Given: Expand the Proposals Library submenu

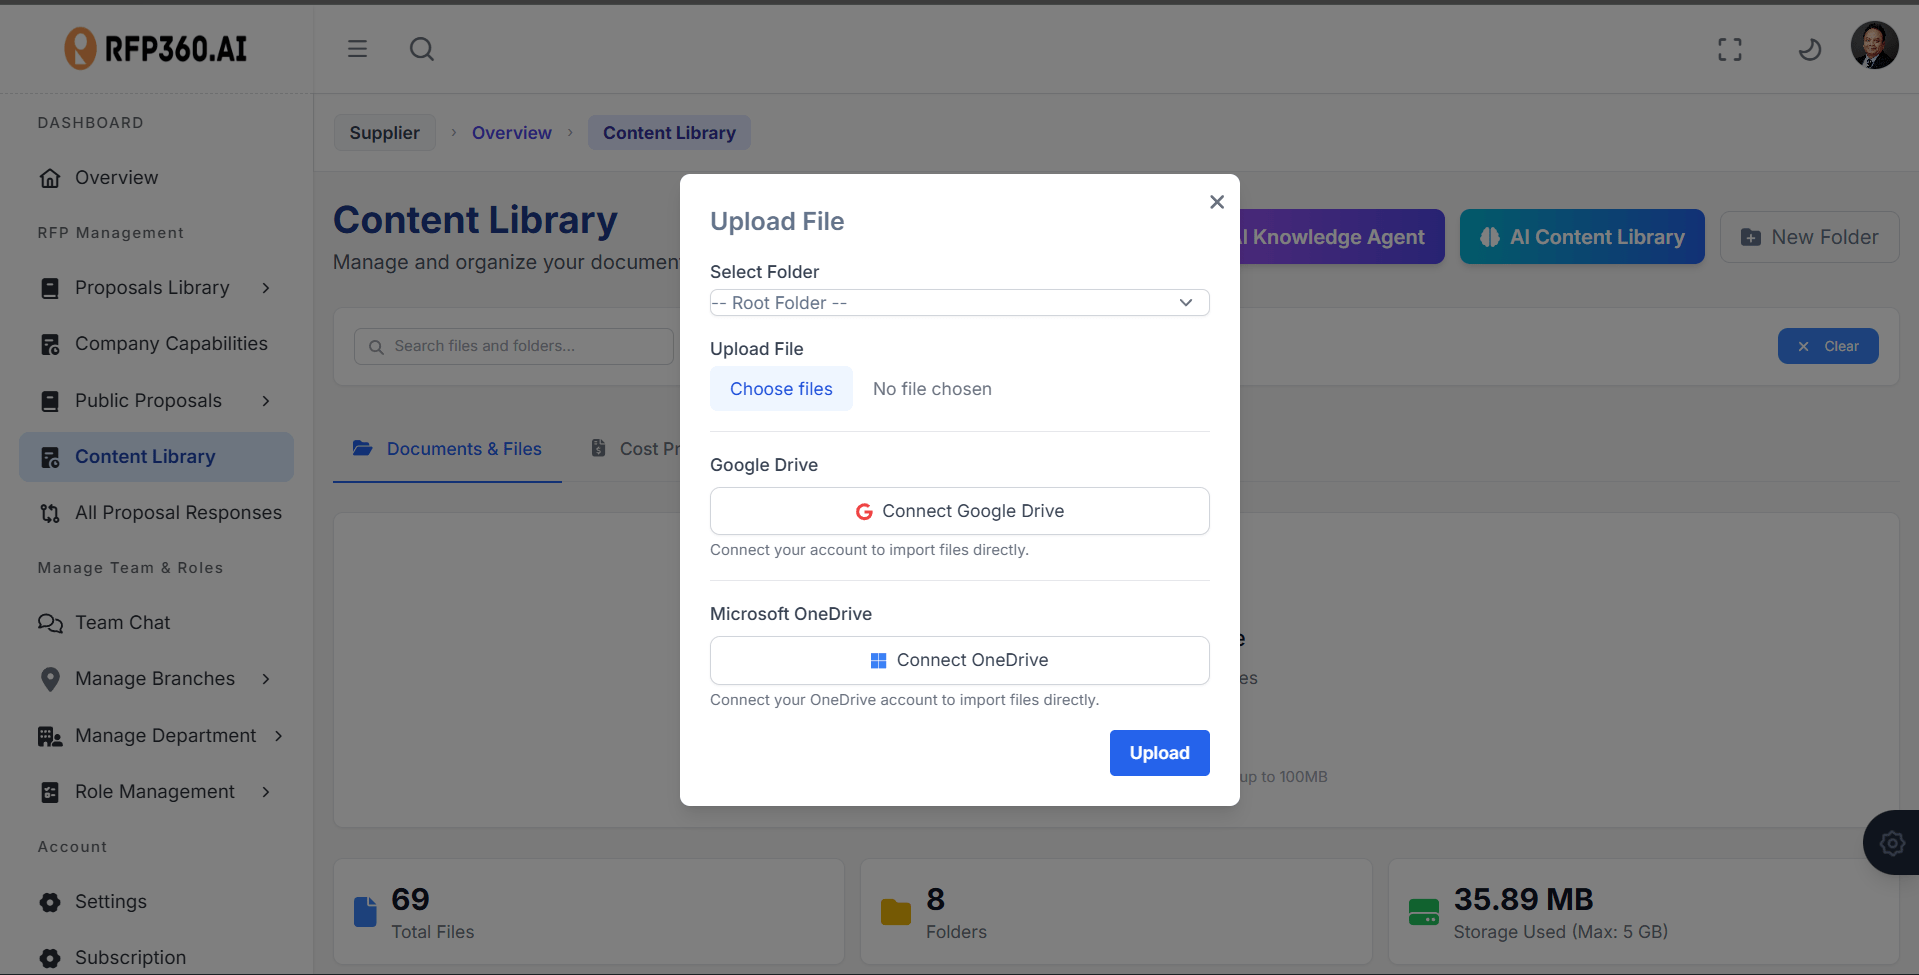Looking at the screenshot, I should (x=266, y=288).
